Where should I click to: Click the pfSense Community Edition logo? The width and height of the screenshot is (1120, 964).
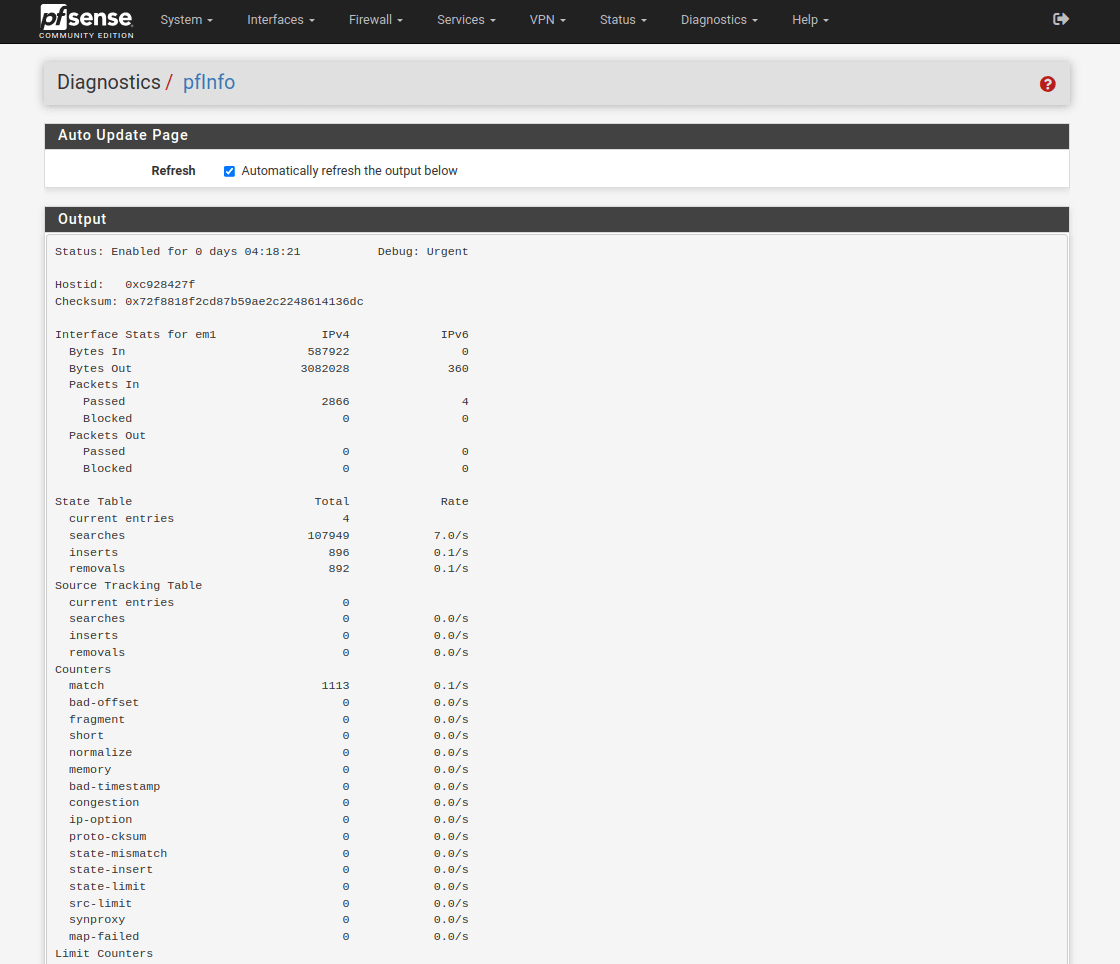[86, 21]
